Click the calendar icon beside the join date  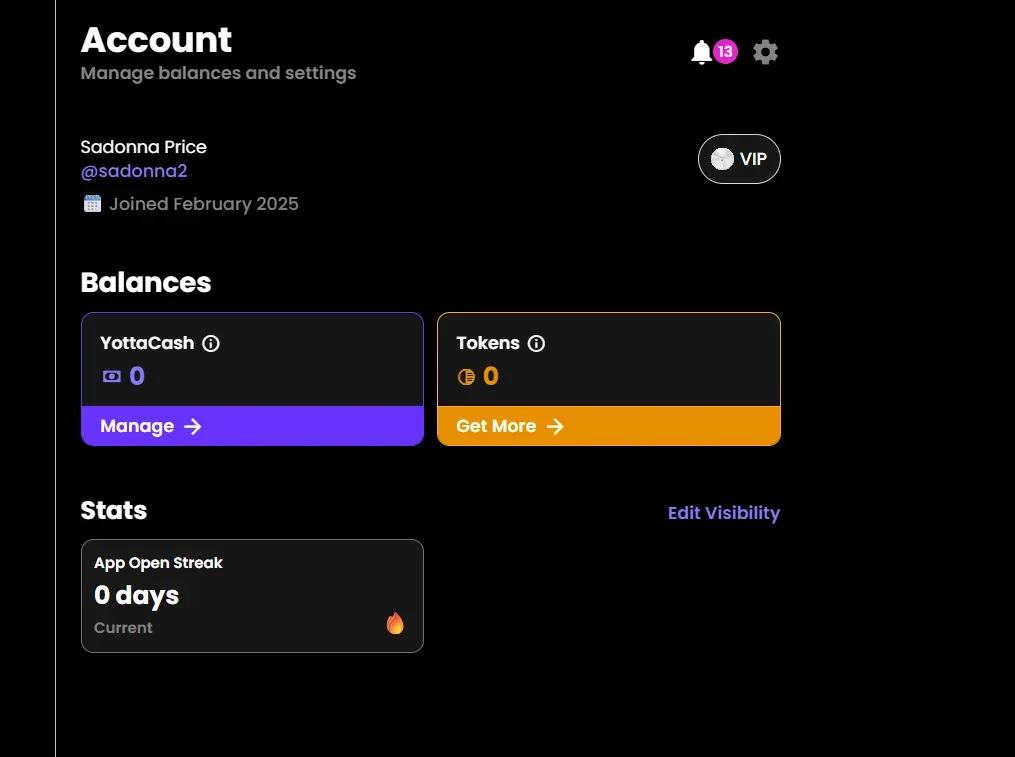tap(92, 202)
